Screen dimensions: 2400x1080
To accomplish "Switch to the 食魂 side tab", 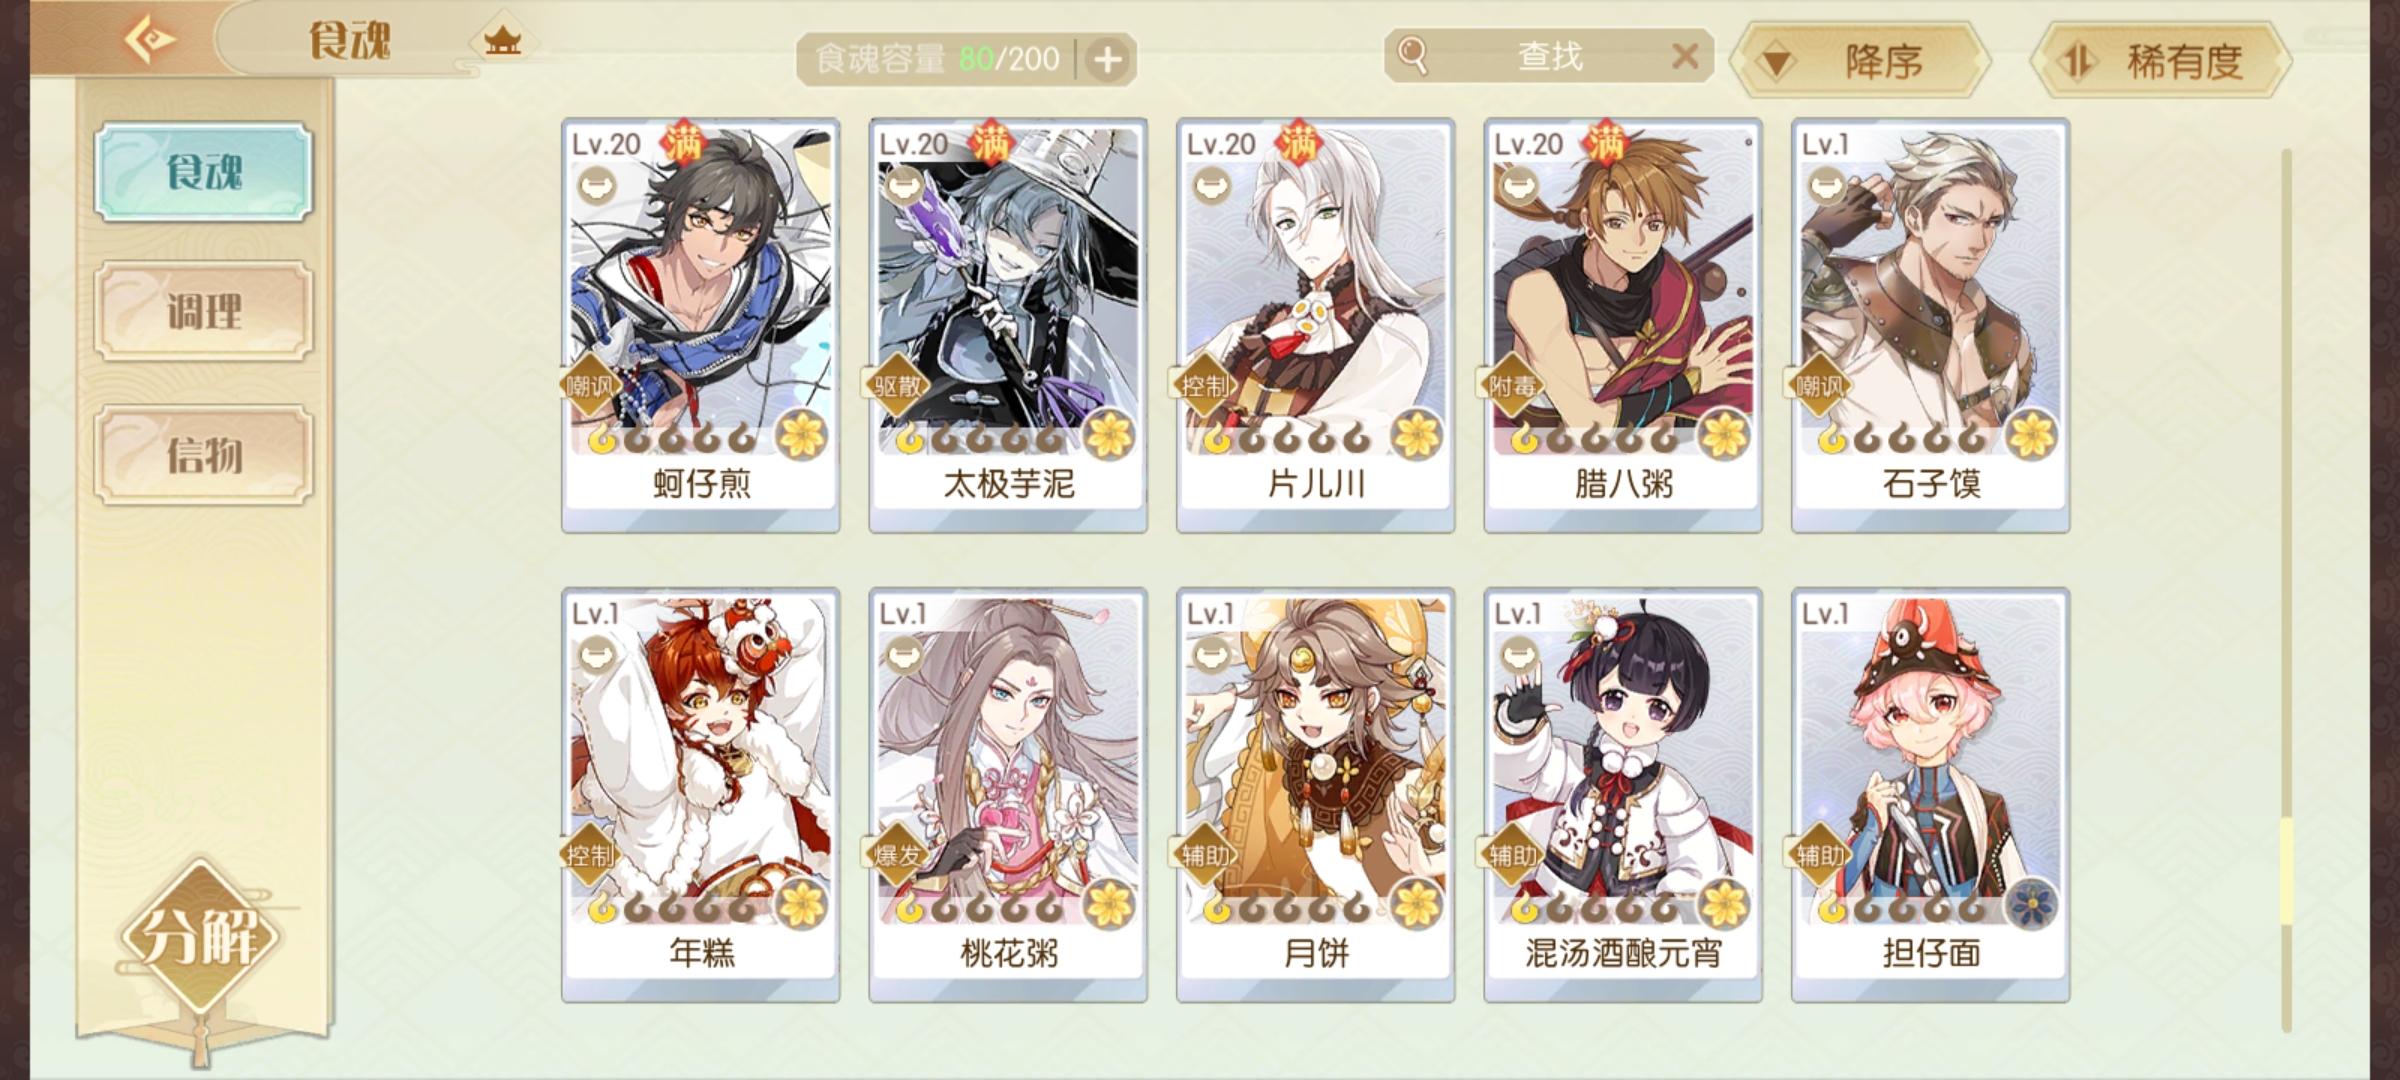I will point(204,172).
